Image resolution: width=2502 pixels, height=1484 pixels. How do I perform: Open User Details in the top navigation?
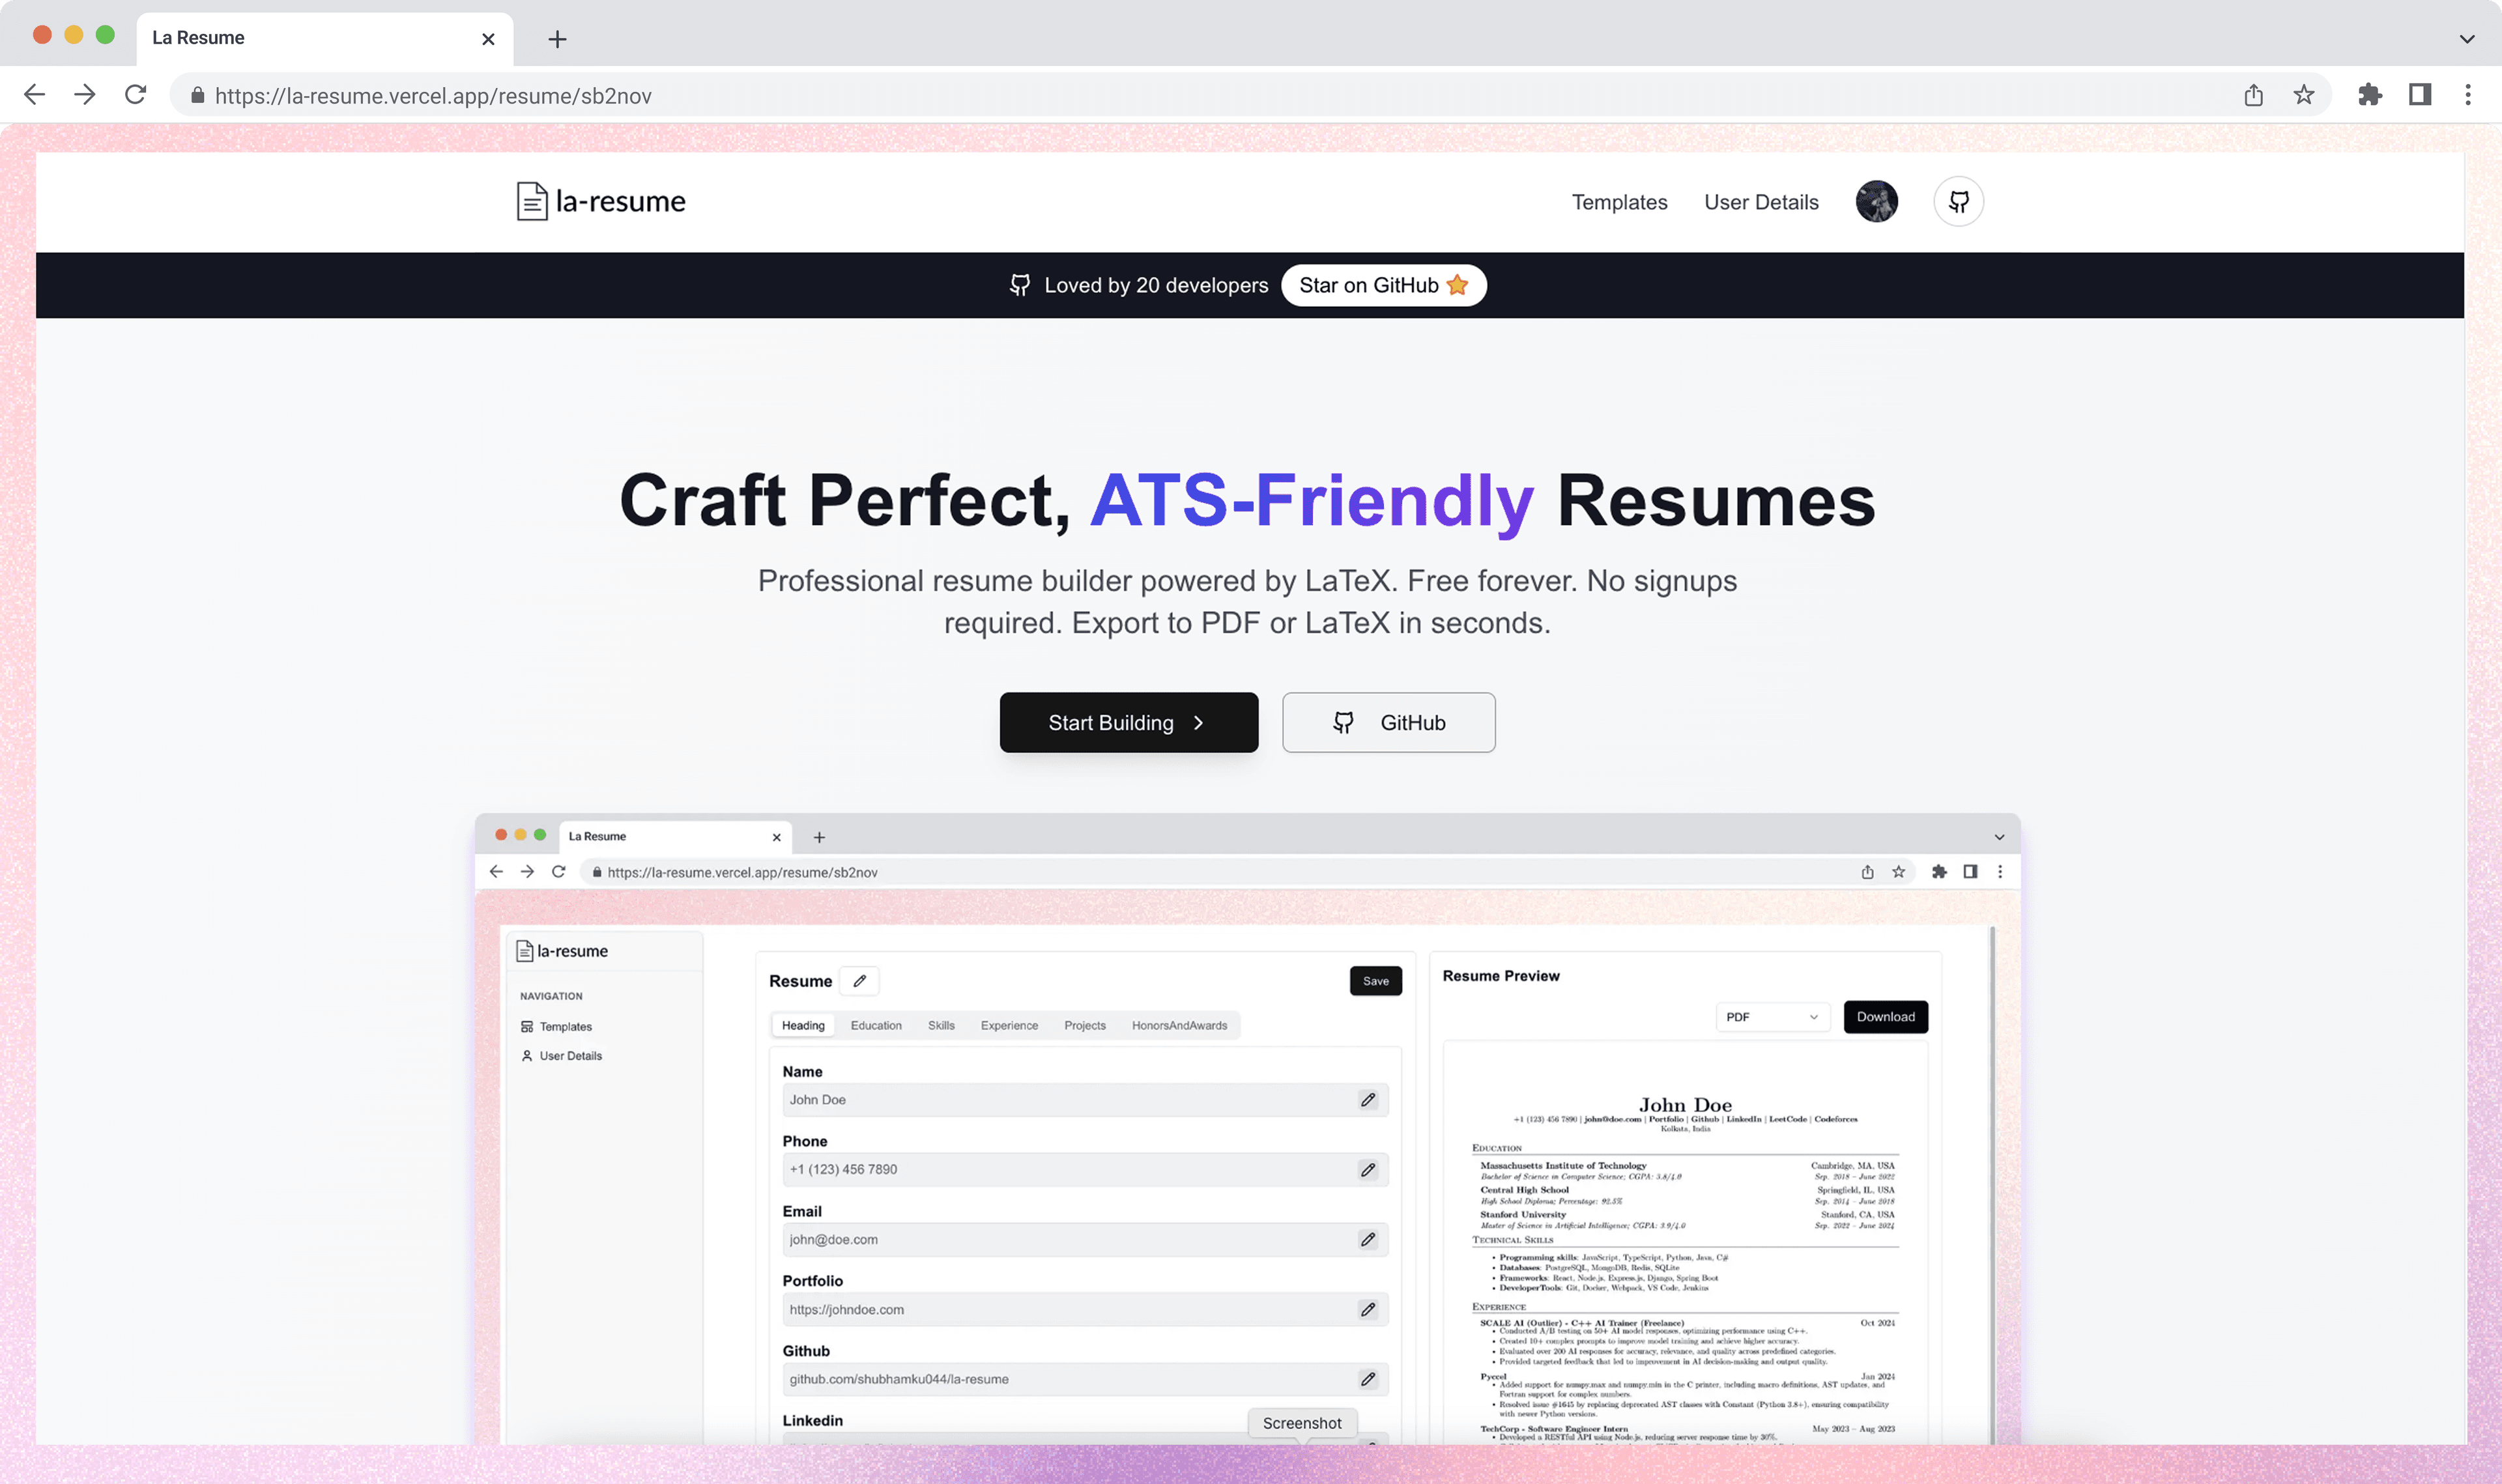click(1760, 202)
